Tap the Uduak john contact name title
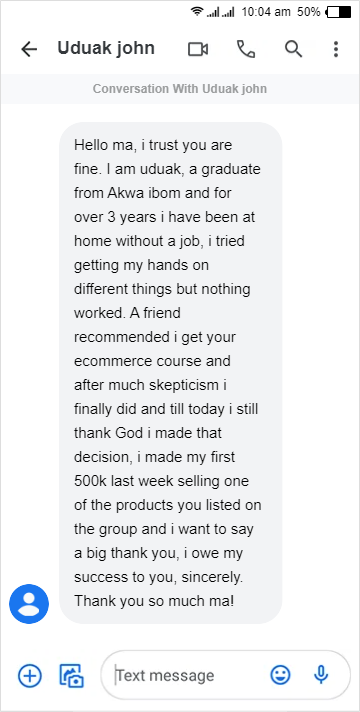Screen dimensions: 360x712 (x=106, y=48)
